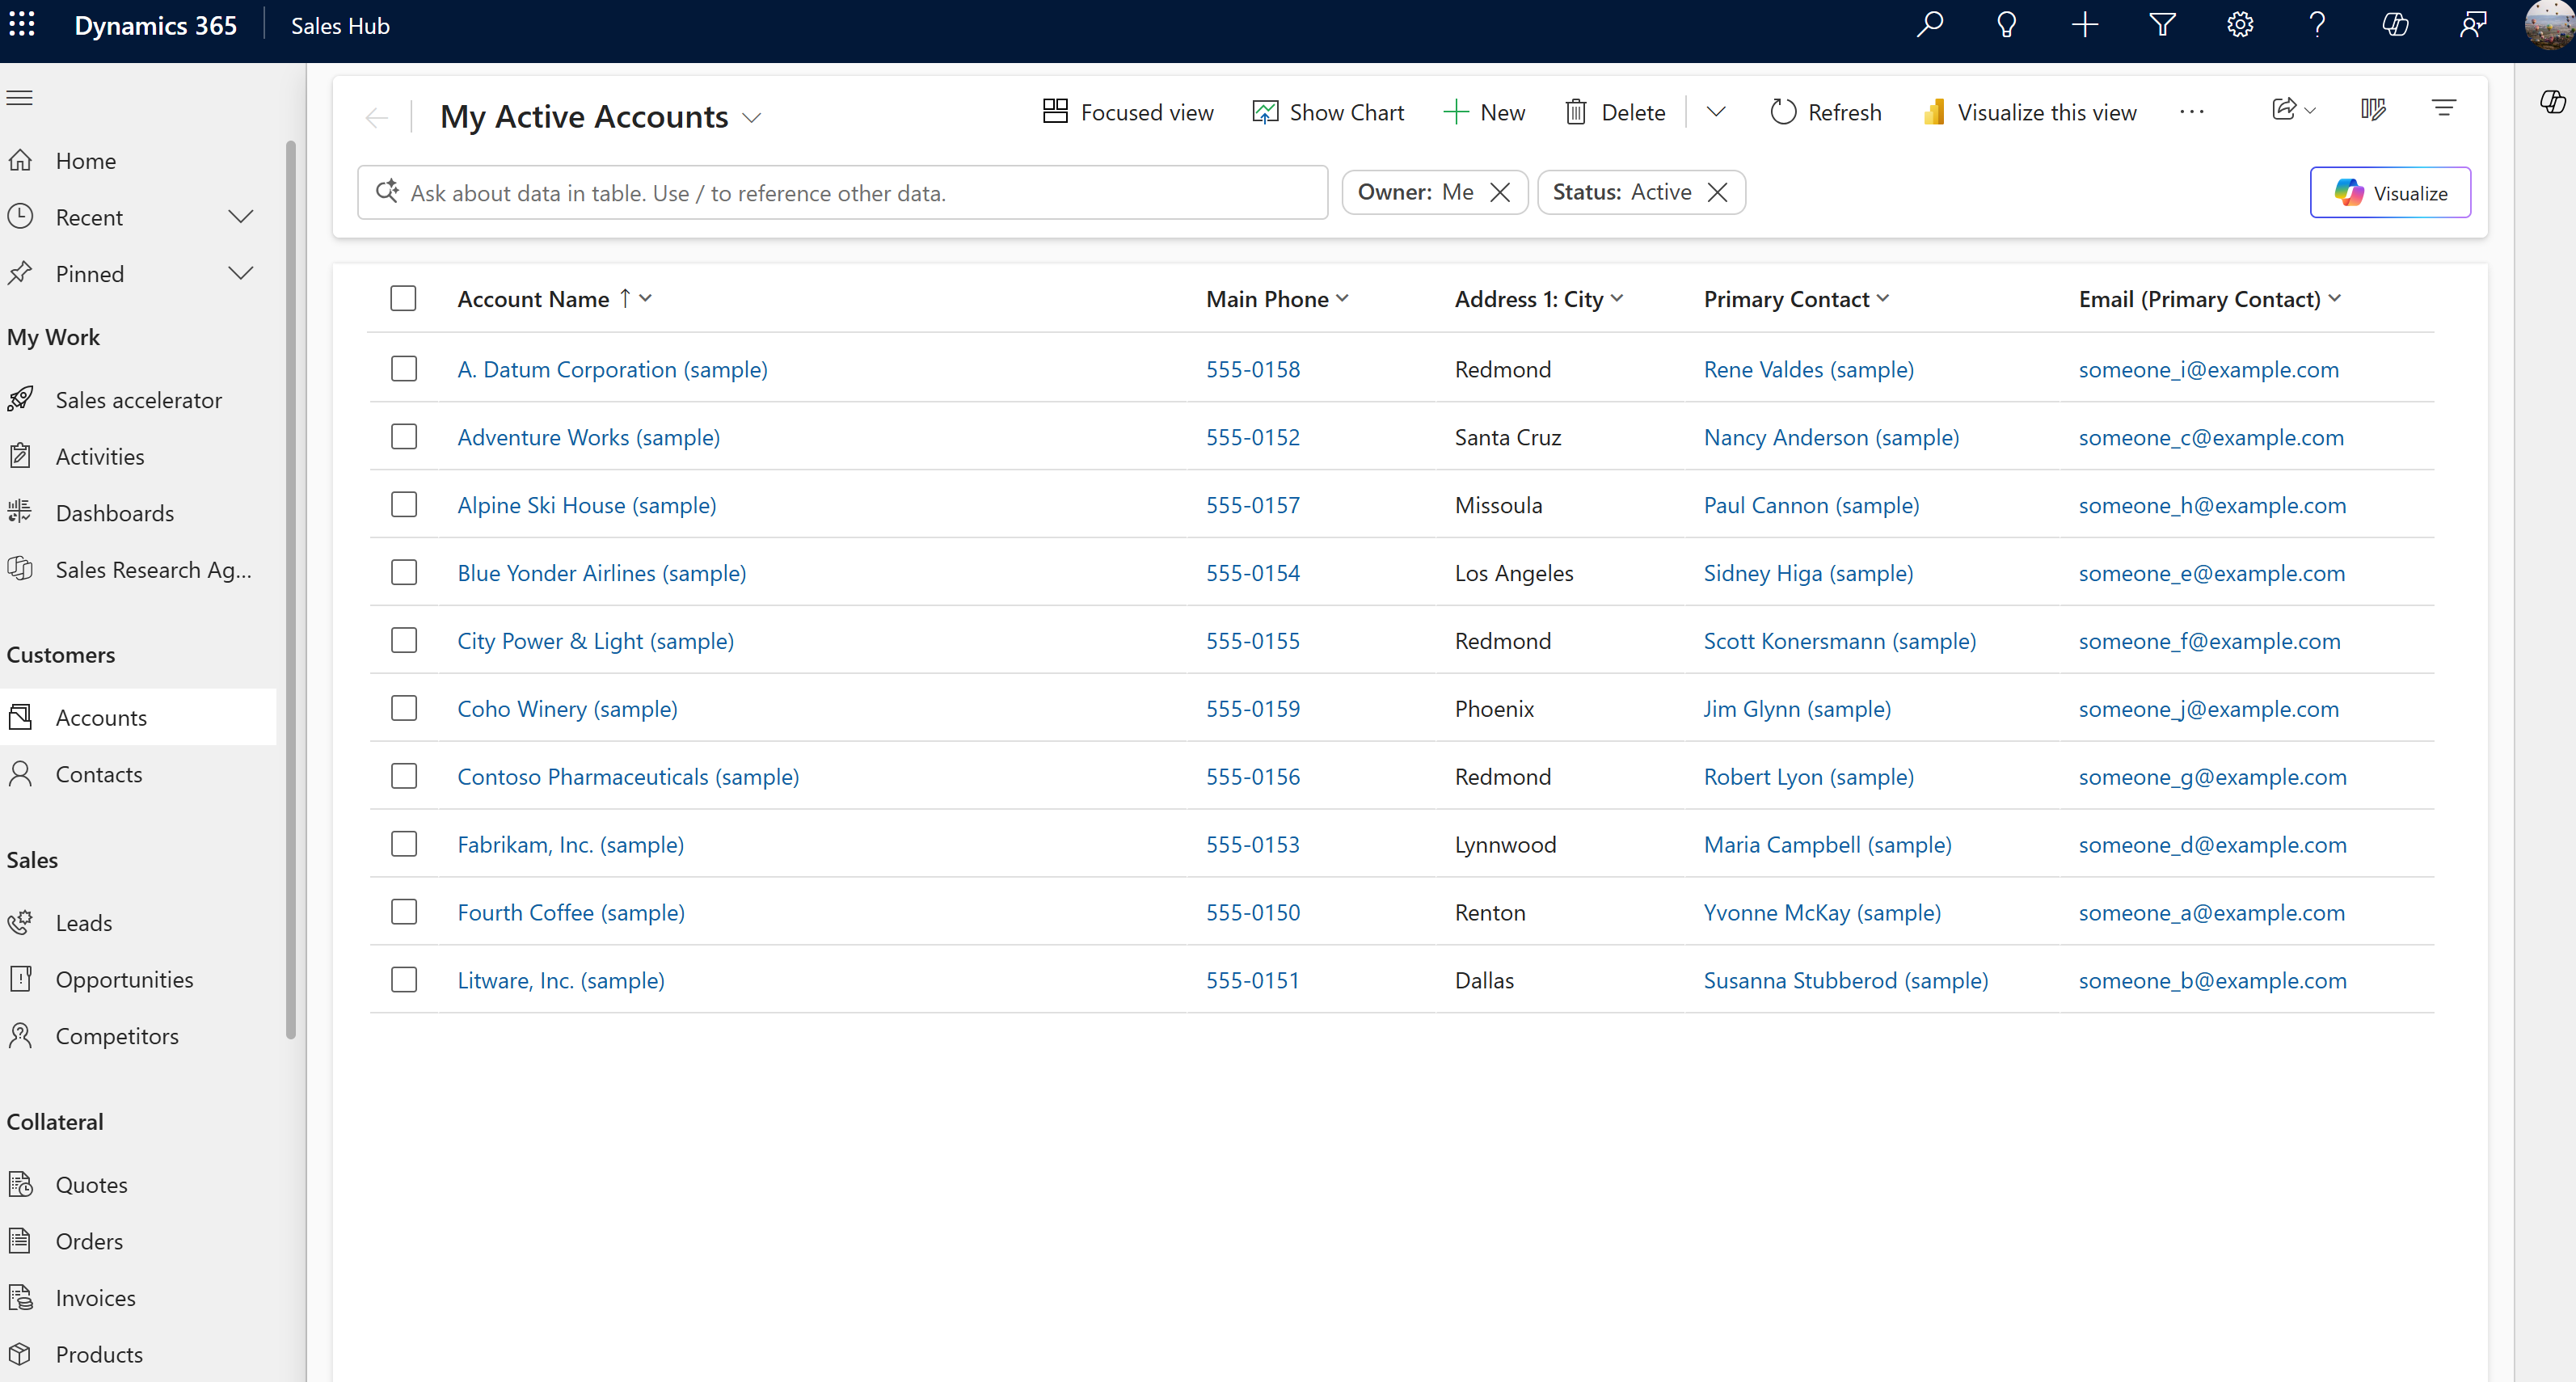2576x1382 pixels.
Task: Click Visualize this view
Action: pyautogui.click(x=2030, y=112)
